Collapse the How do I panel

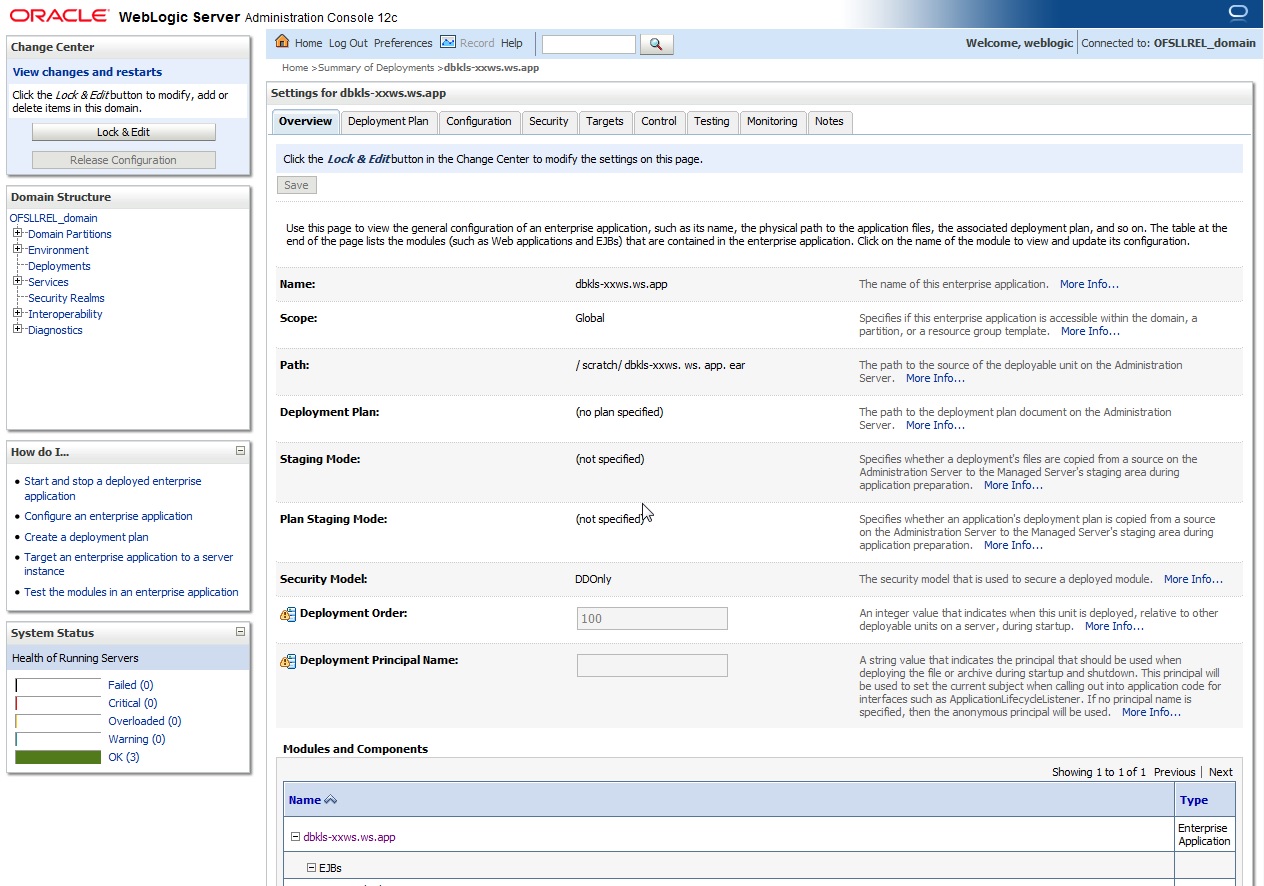(240, 451)
